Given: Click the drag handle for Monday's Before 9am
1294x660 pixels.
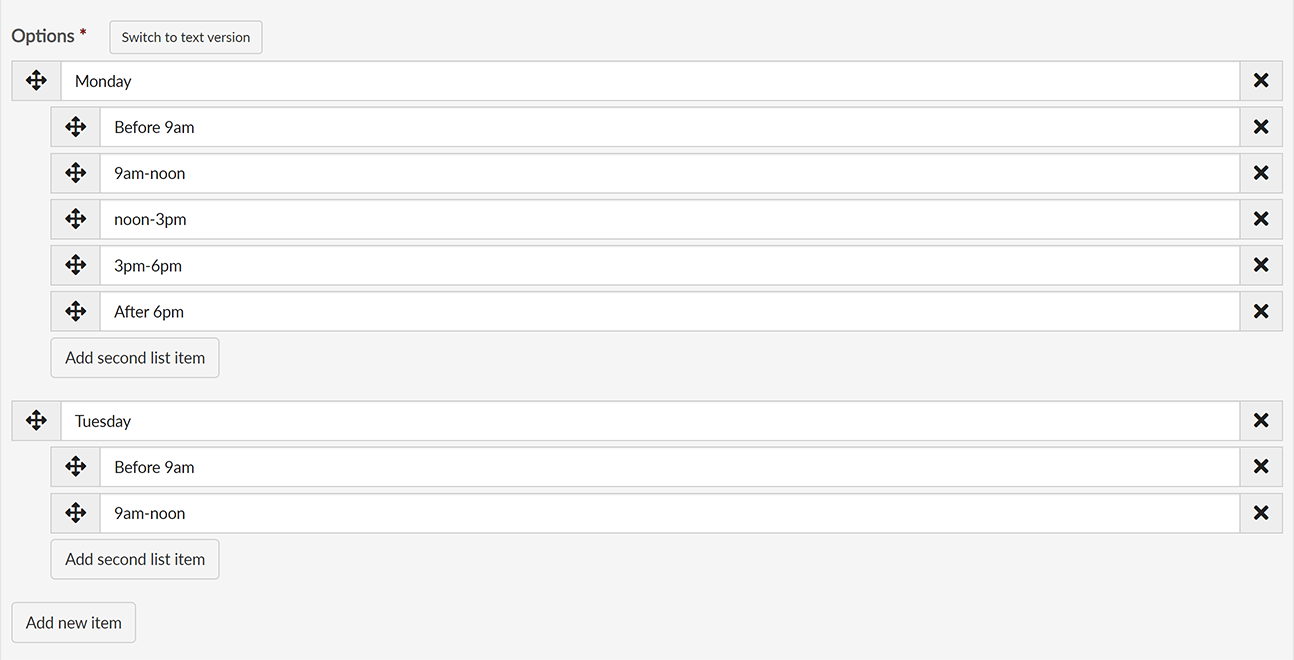Looking at the screenshot, I should coord(75,127).
